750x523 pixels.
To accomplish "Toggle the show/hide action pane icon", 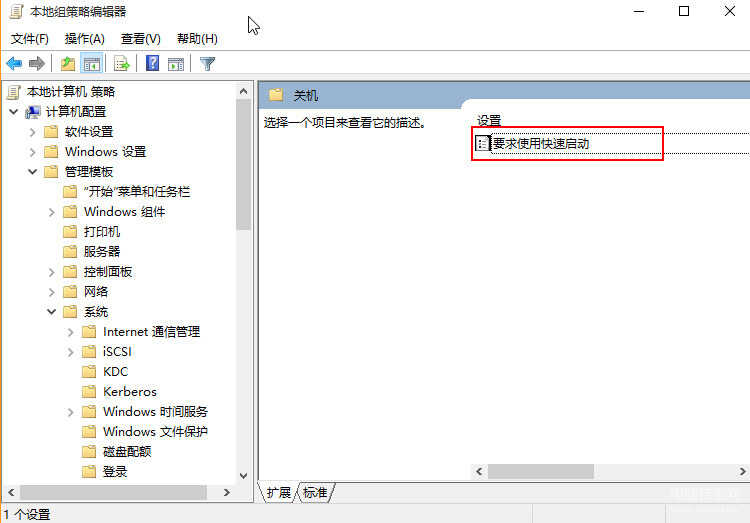I will coord(176,63).
